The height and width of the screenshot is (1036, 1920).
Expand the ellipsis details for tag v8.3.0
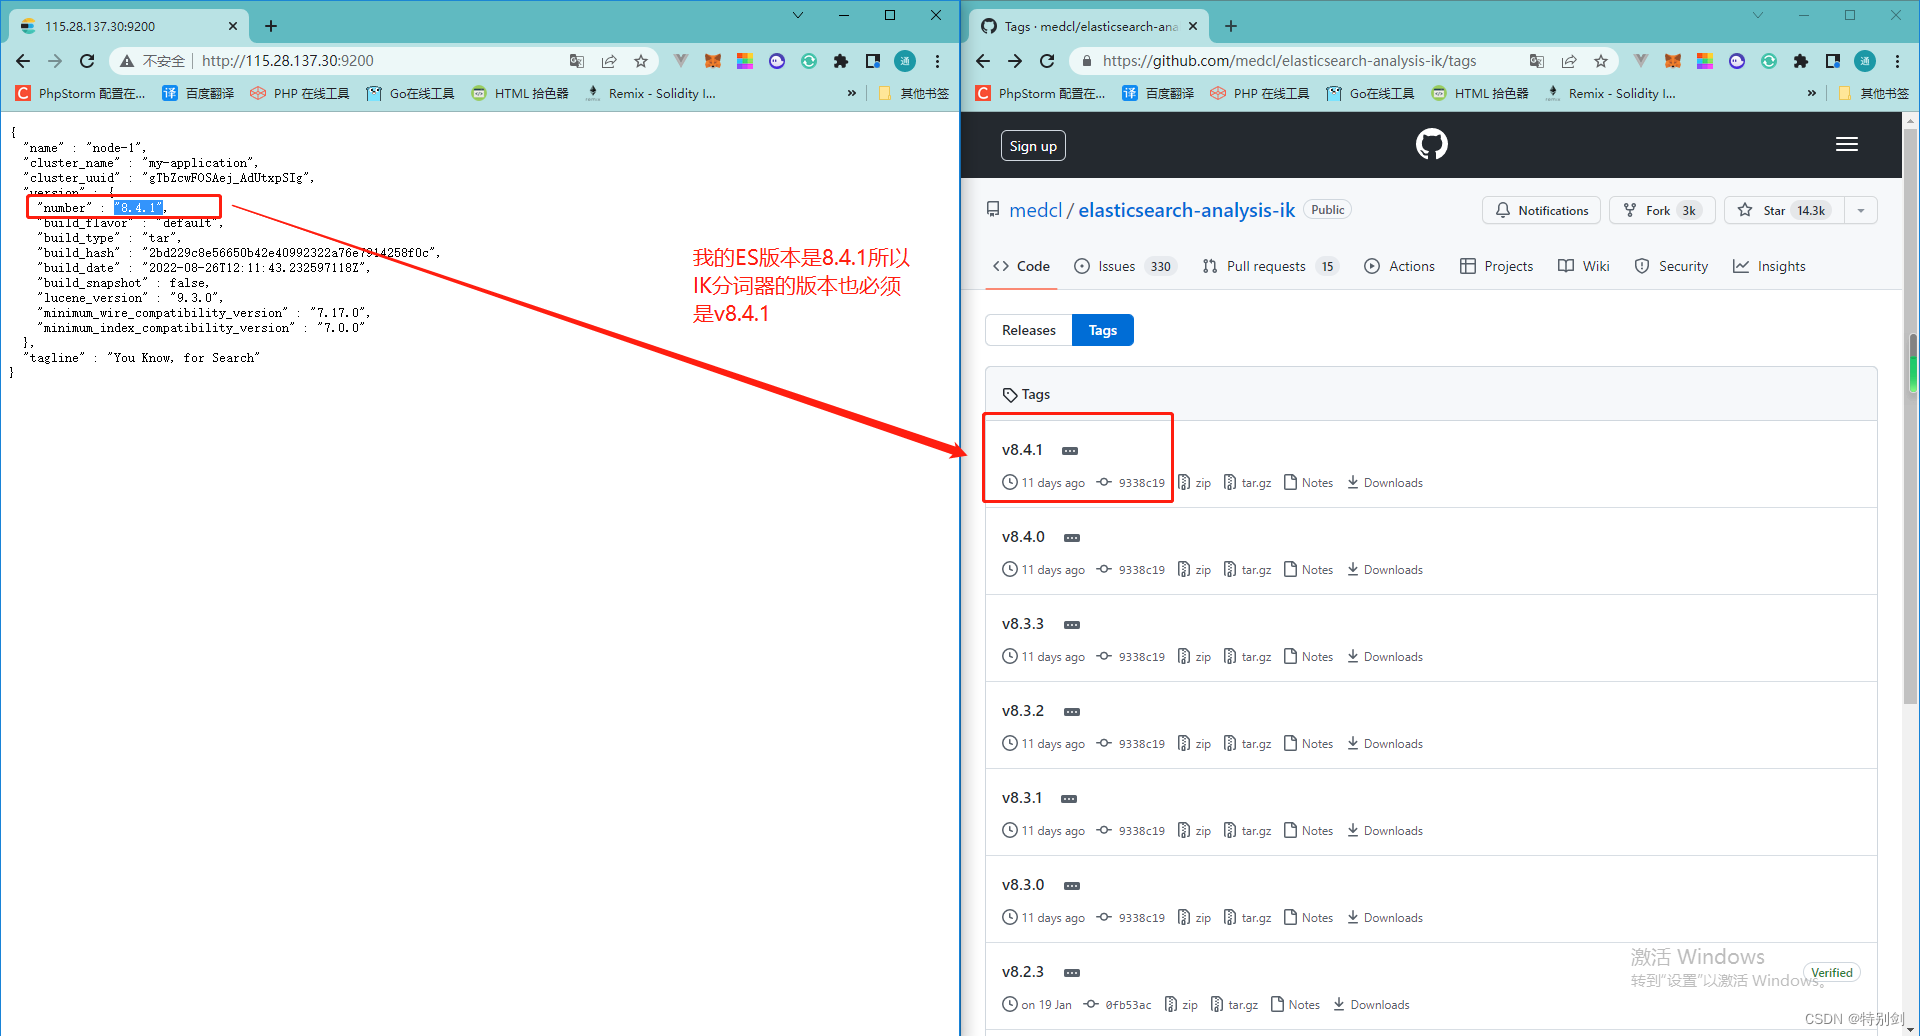(x=1072, y=886)
